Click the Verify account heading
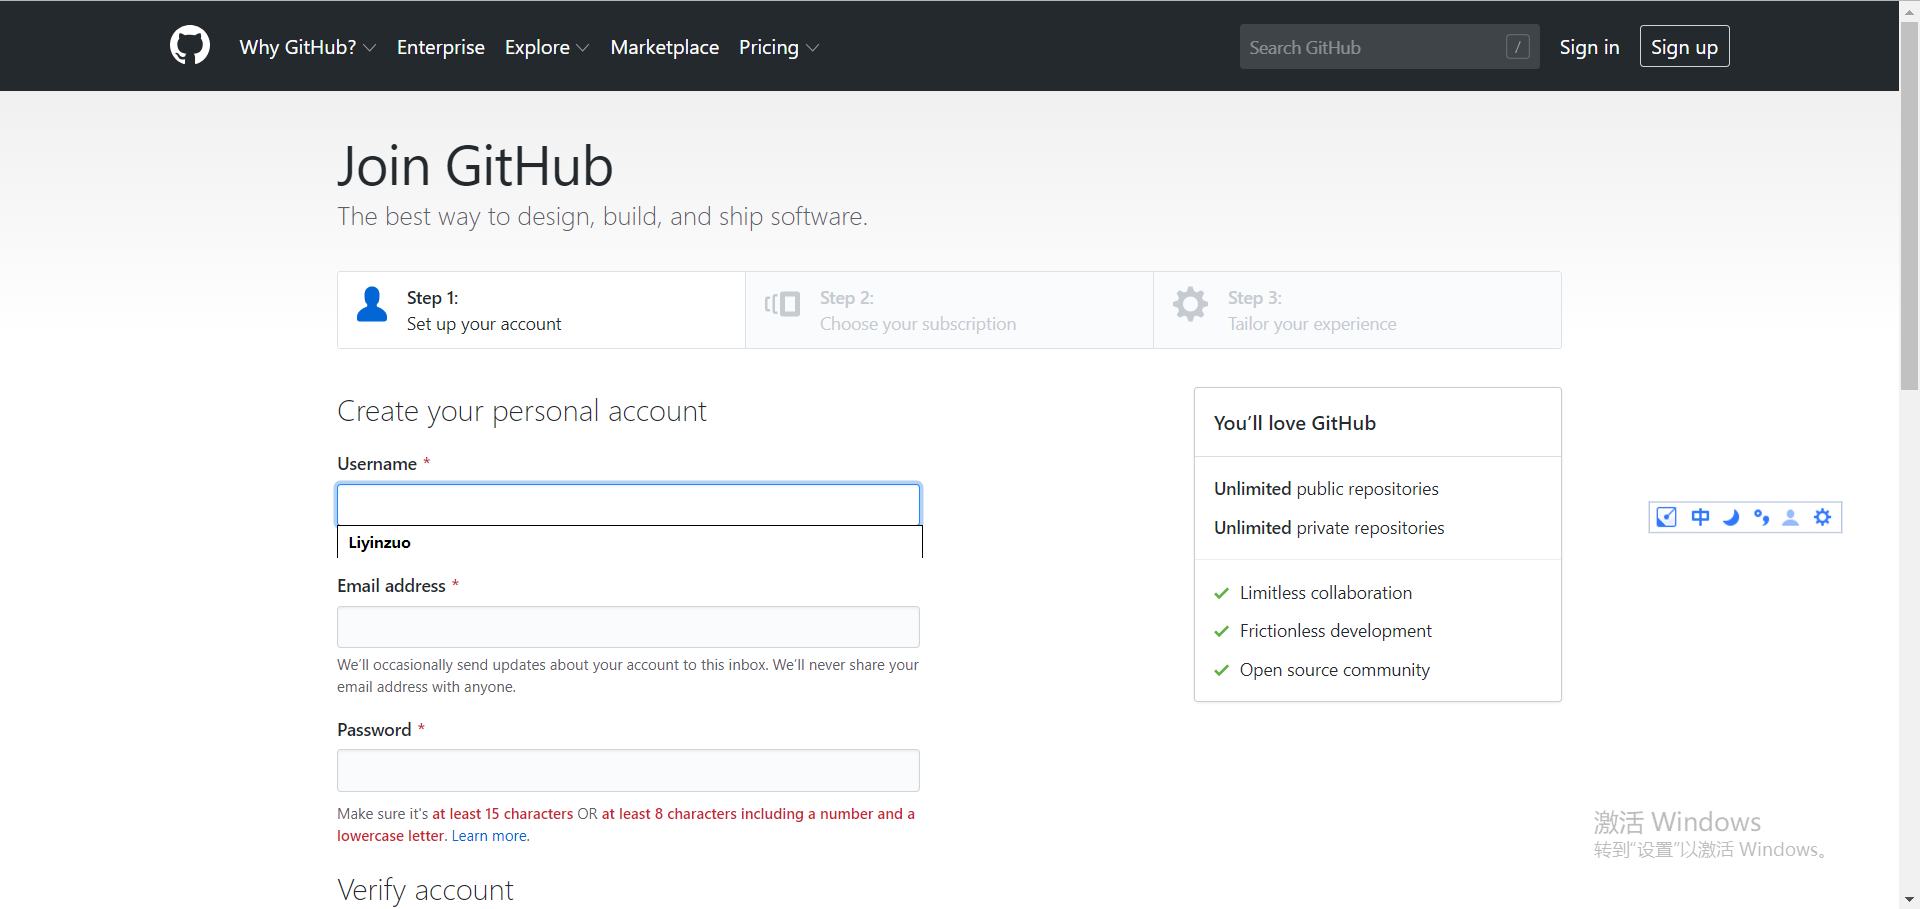The height and width of the screenshot is (909, 1920). (425, 890)
